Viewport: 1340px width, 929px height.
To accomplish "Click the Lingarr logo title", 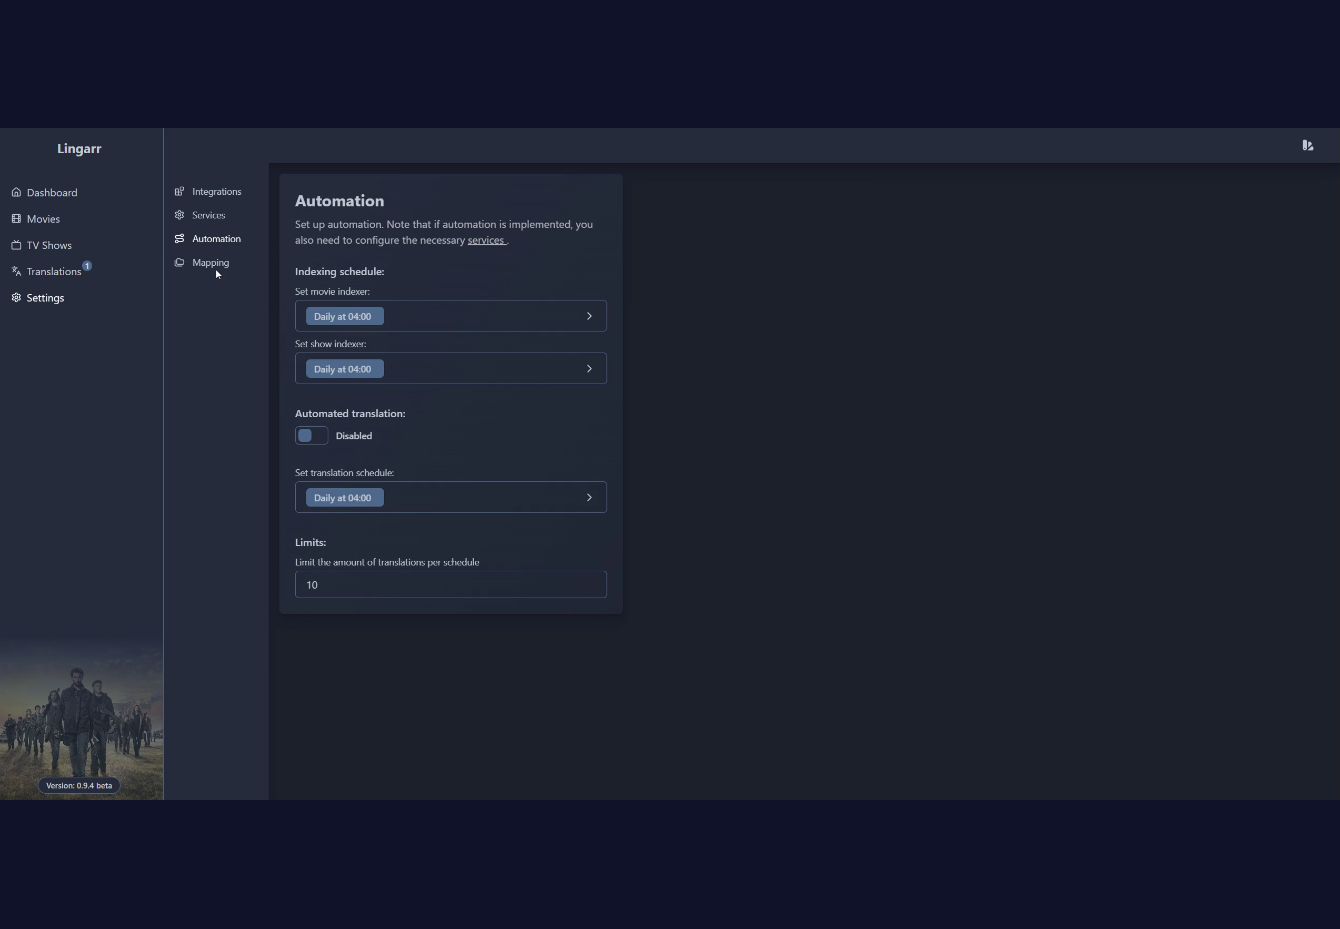I will point(79,148).
